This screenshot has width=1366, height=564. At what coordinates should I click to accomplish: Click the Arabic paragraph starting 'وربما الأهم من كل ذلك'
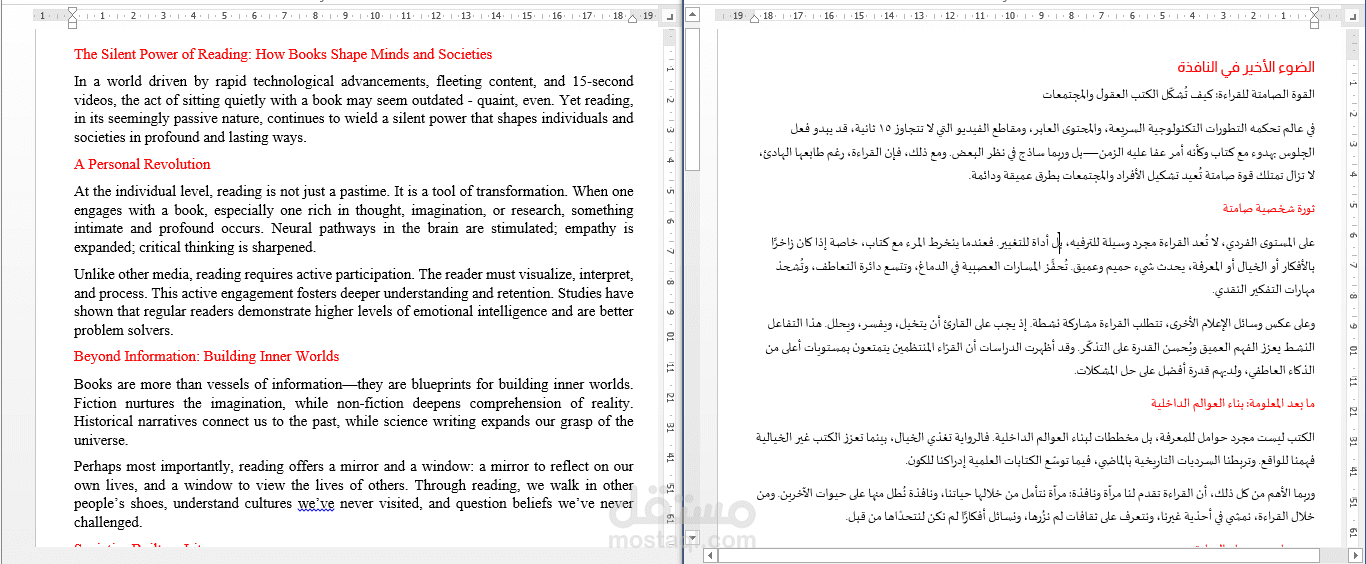[1034, 506]
